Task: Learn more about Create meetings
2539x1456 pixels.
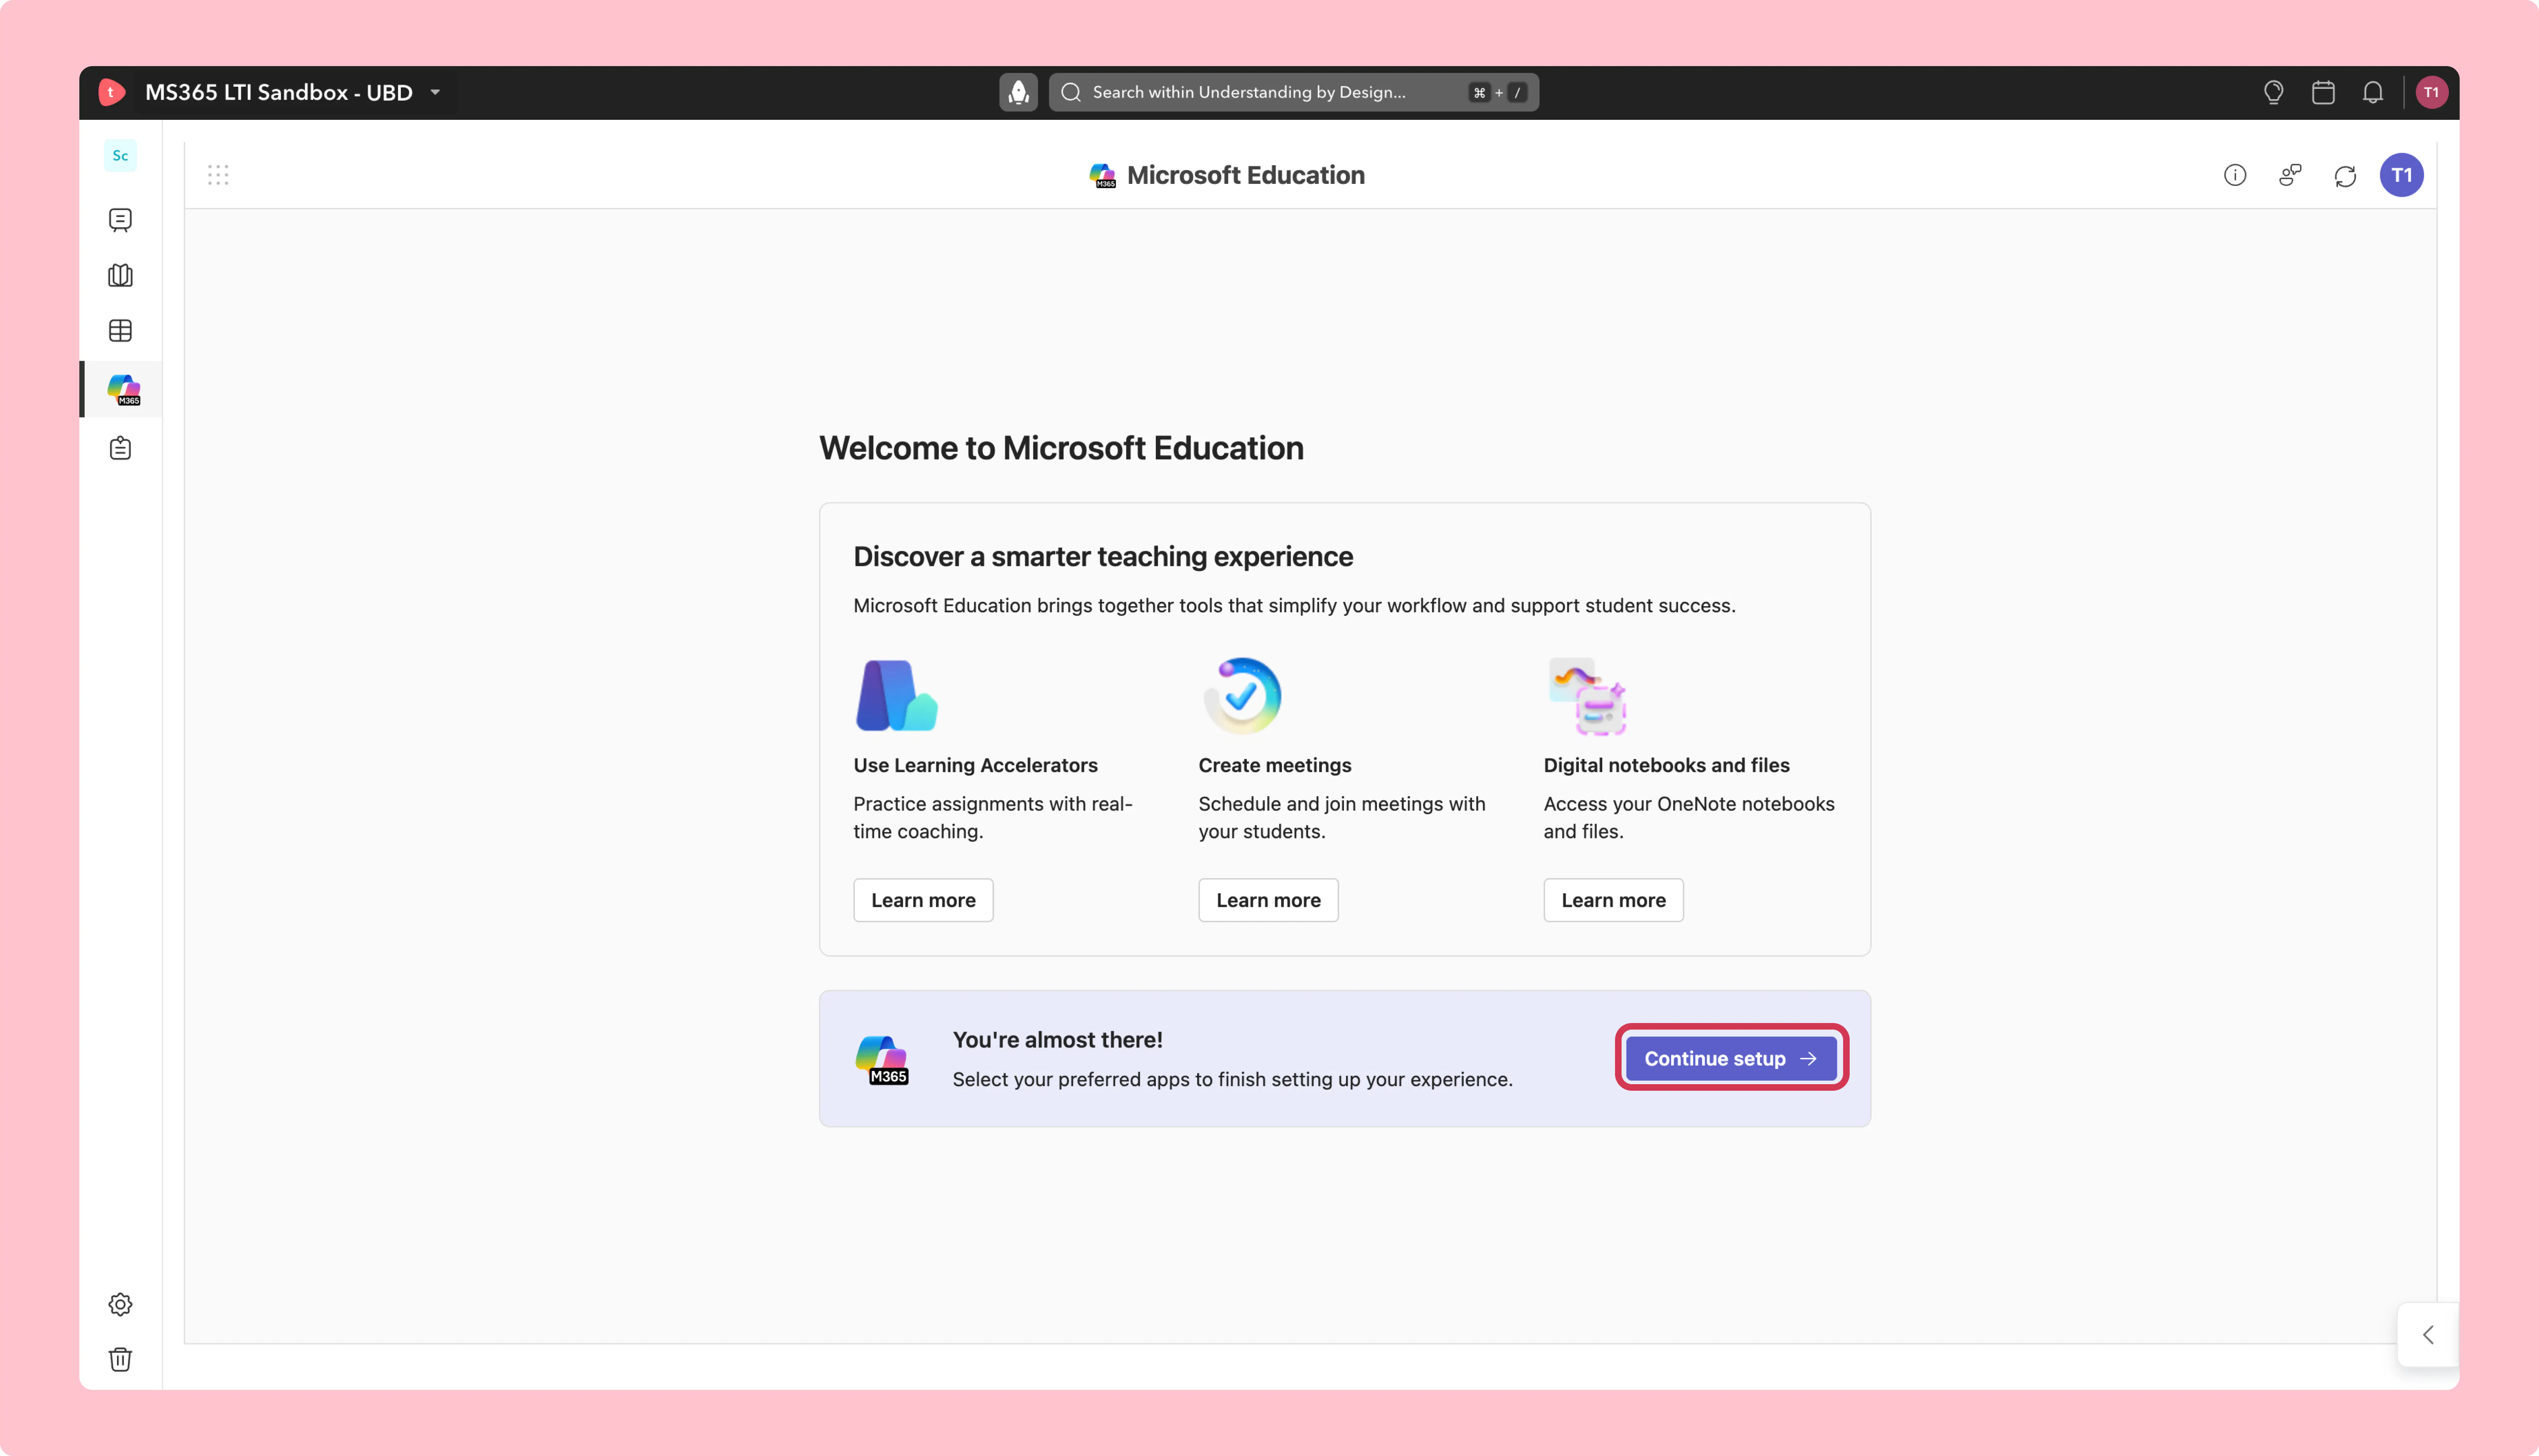Action: tap(1268, 900)
